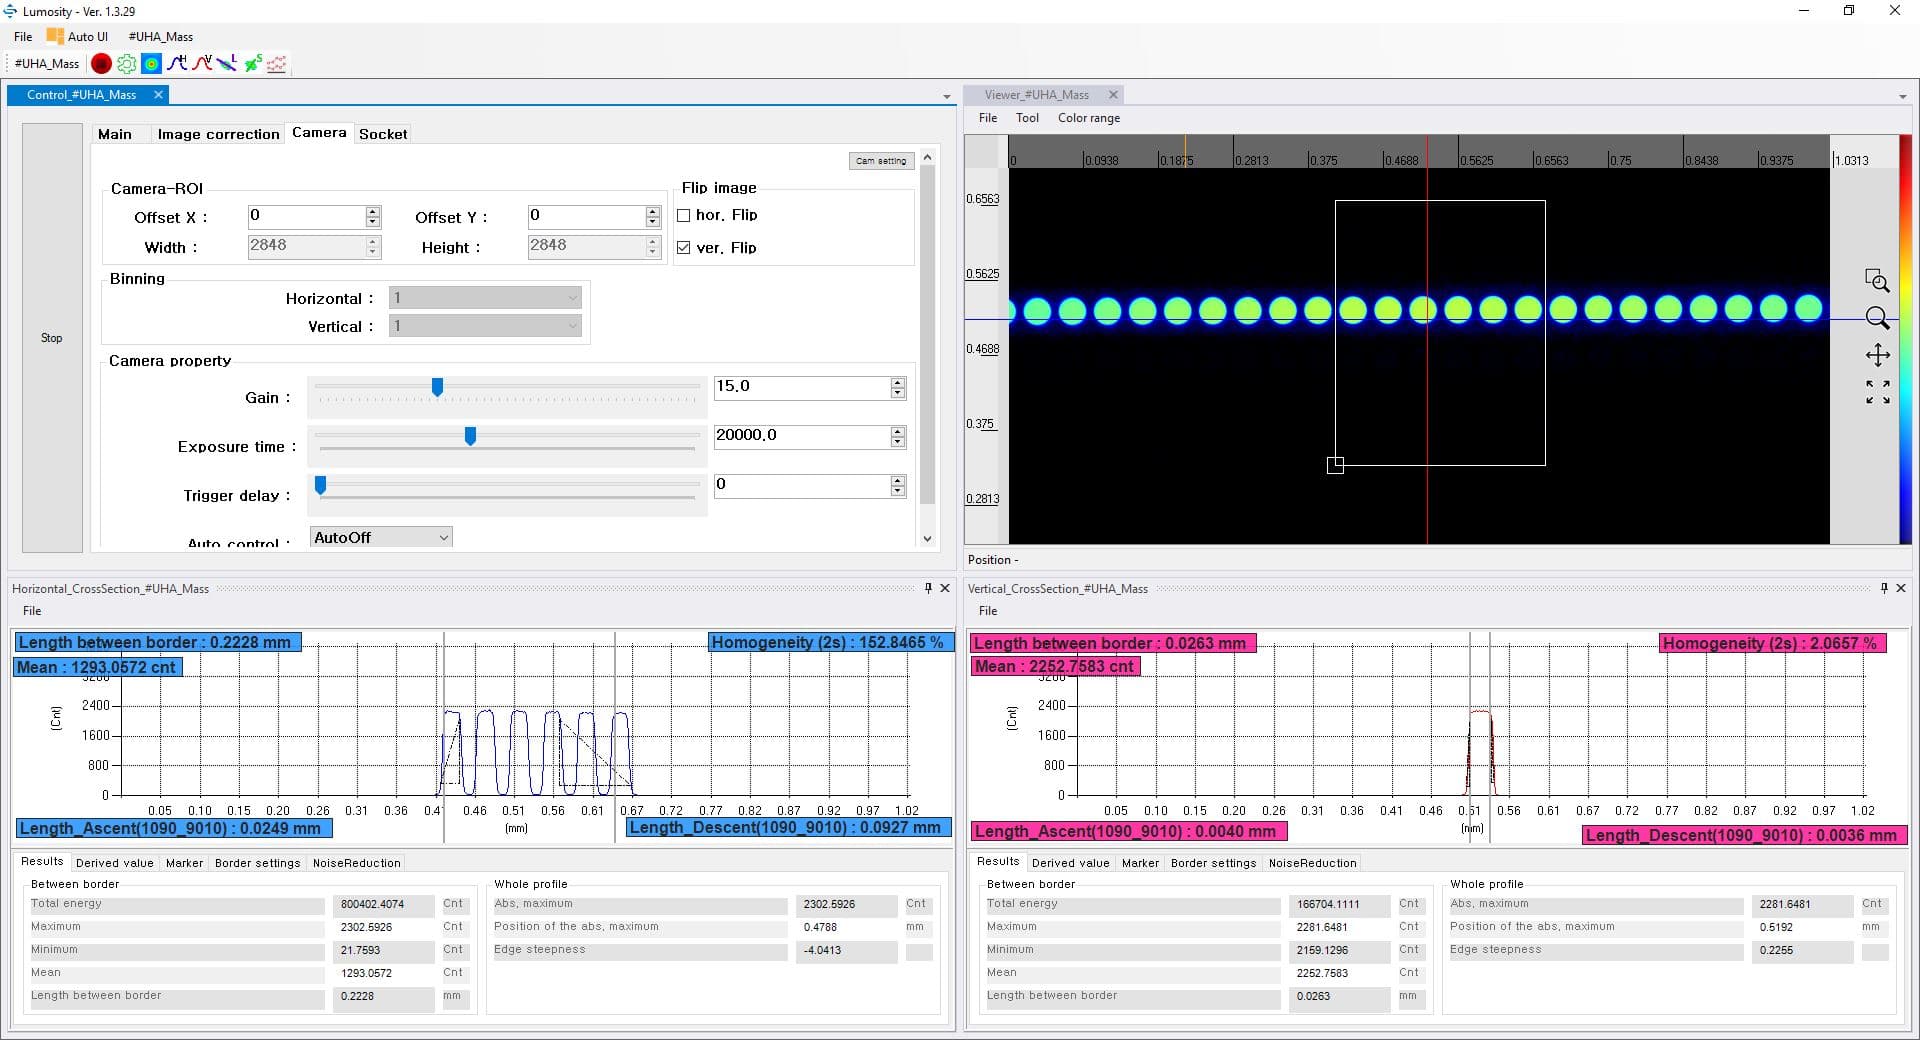Open NoiseReduction tab in vertical panel
Viewport: 1920px width, 1040px height.
tap(1312, 863)
